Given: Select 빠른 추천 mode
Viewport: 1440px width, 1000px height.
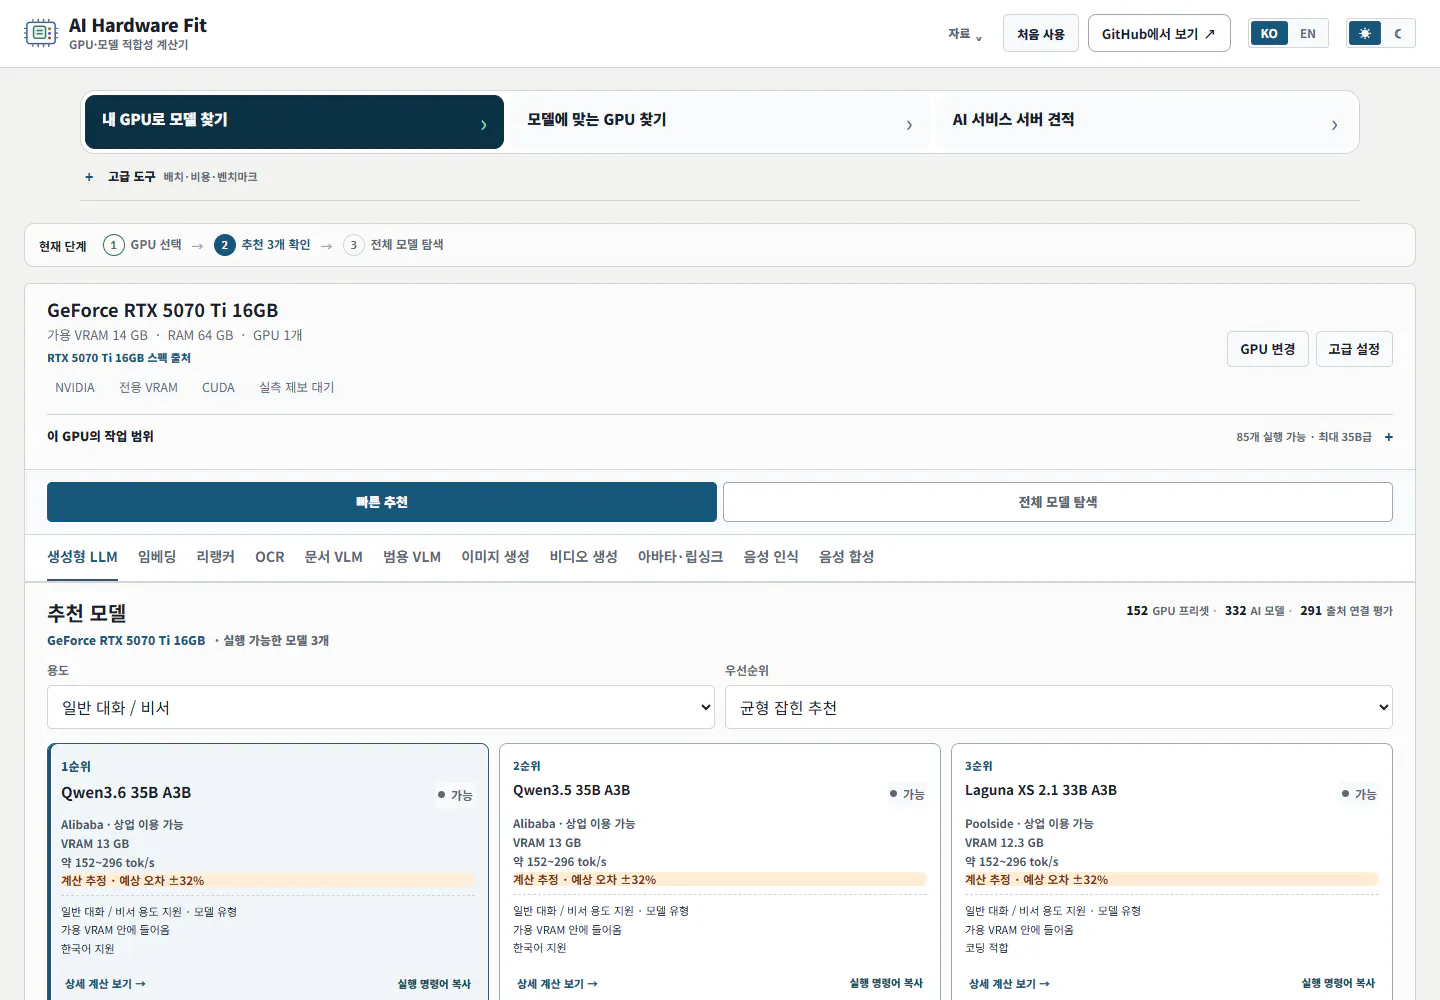Looking at the screenshot, I should pyautogui.click(x=382, y=502).
